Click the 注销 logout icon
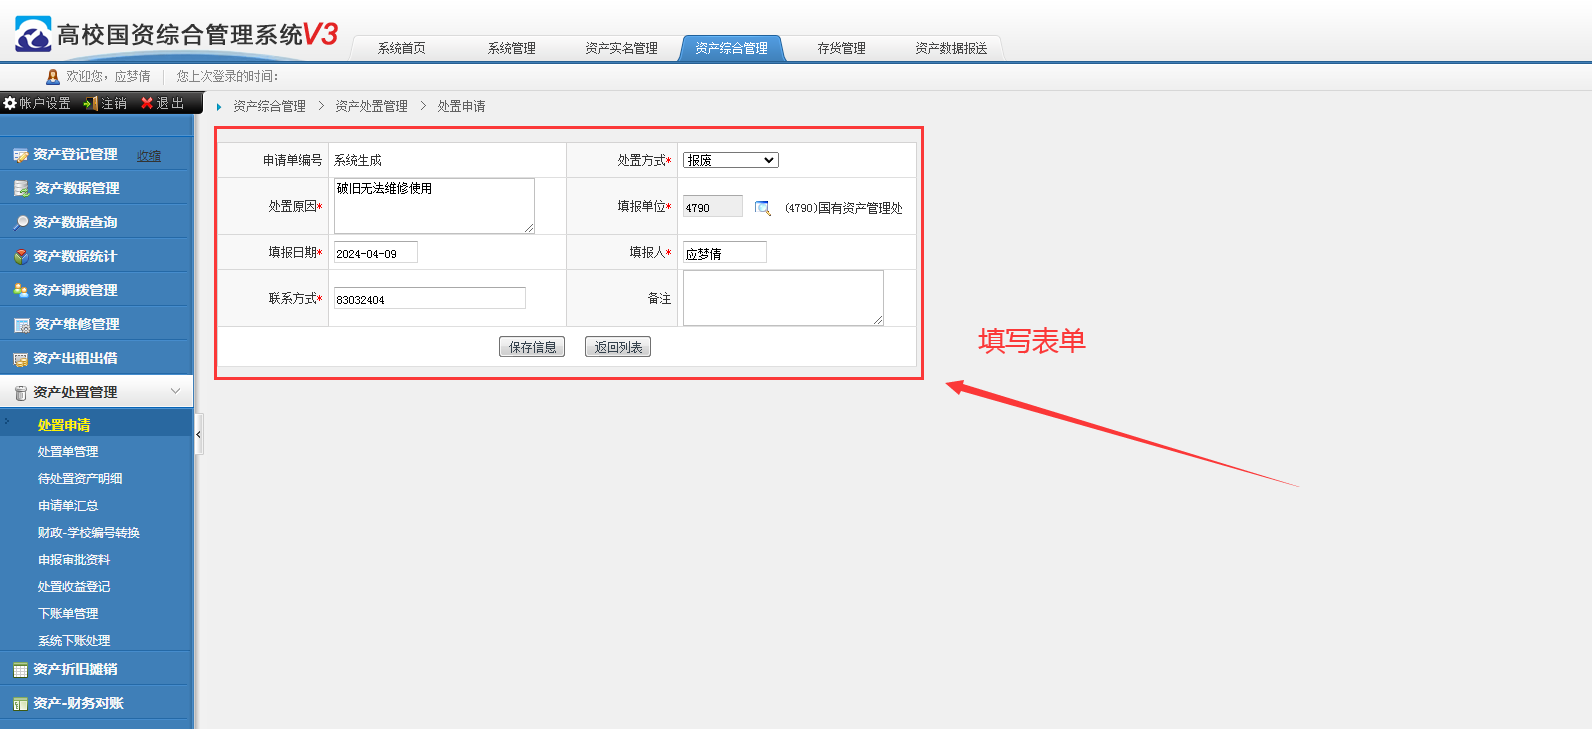The height and width of the screenshot is (729, 1592). 90,103
